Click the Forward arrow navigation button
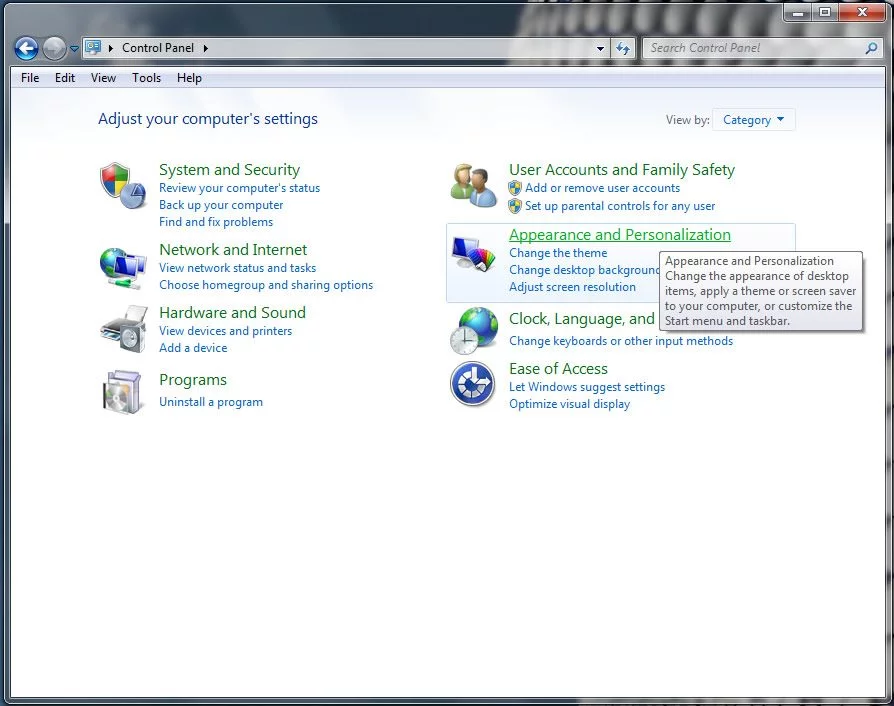This screenshot has height=706, width=894. (54, 48)
